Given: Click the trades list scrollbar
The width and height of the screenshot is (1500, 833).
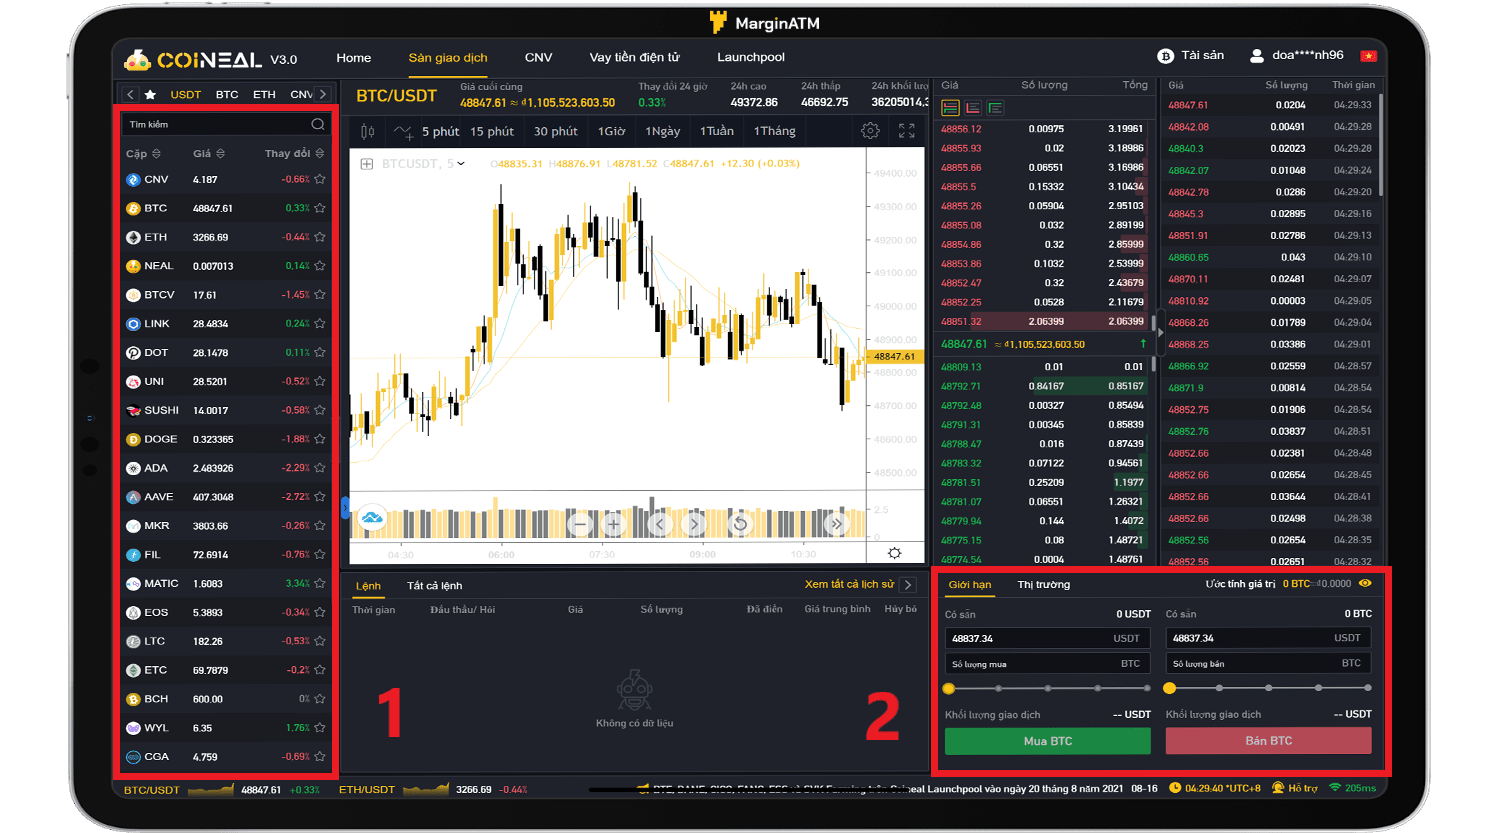Looking at the screenshot, I should (1381, 145).
